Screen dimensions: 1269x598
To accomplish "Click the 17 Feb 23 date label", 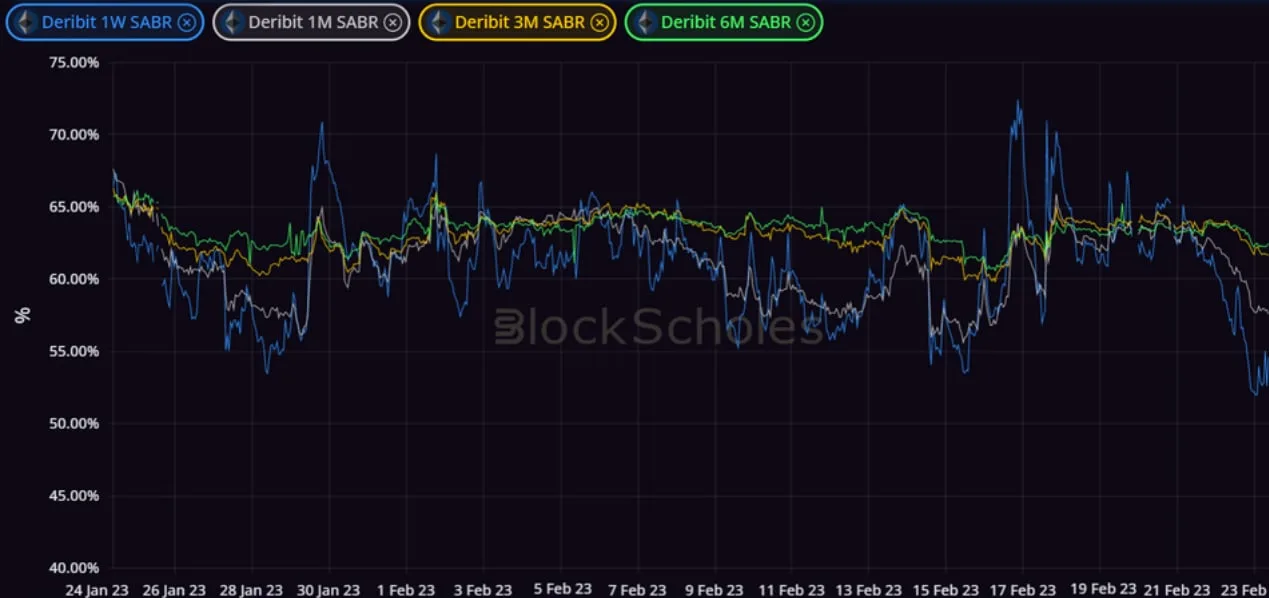I will coord(1024,589).
